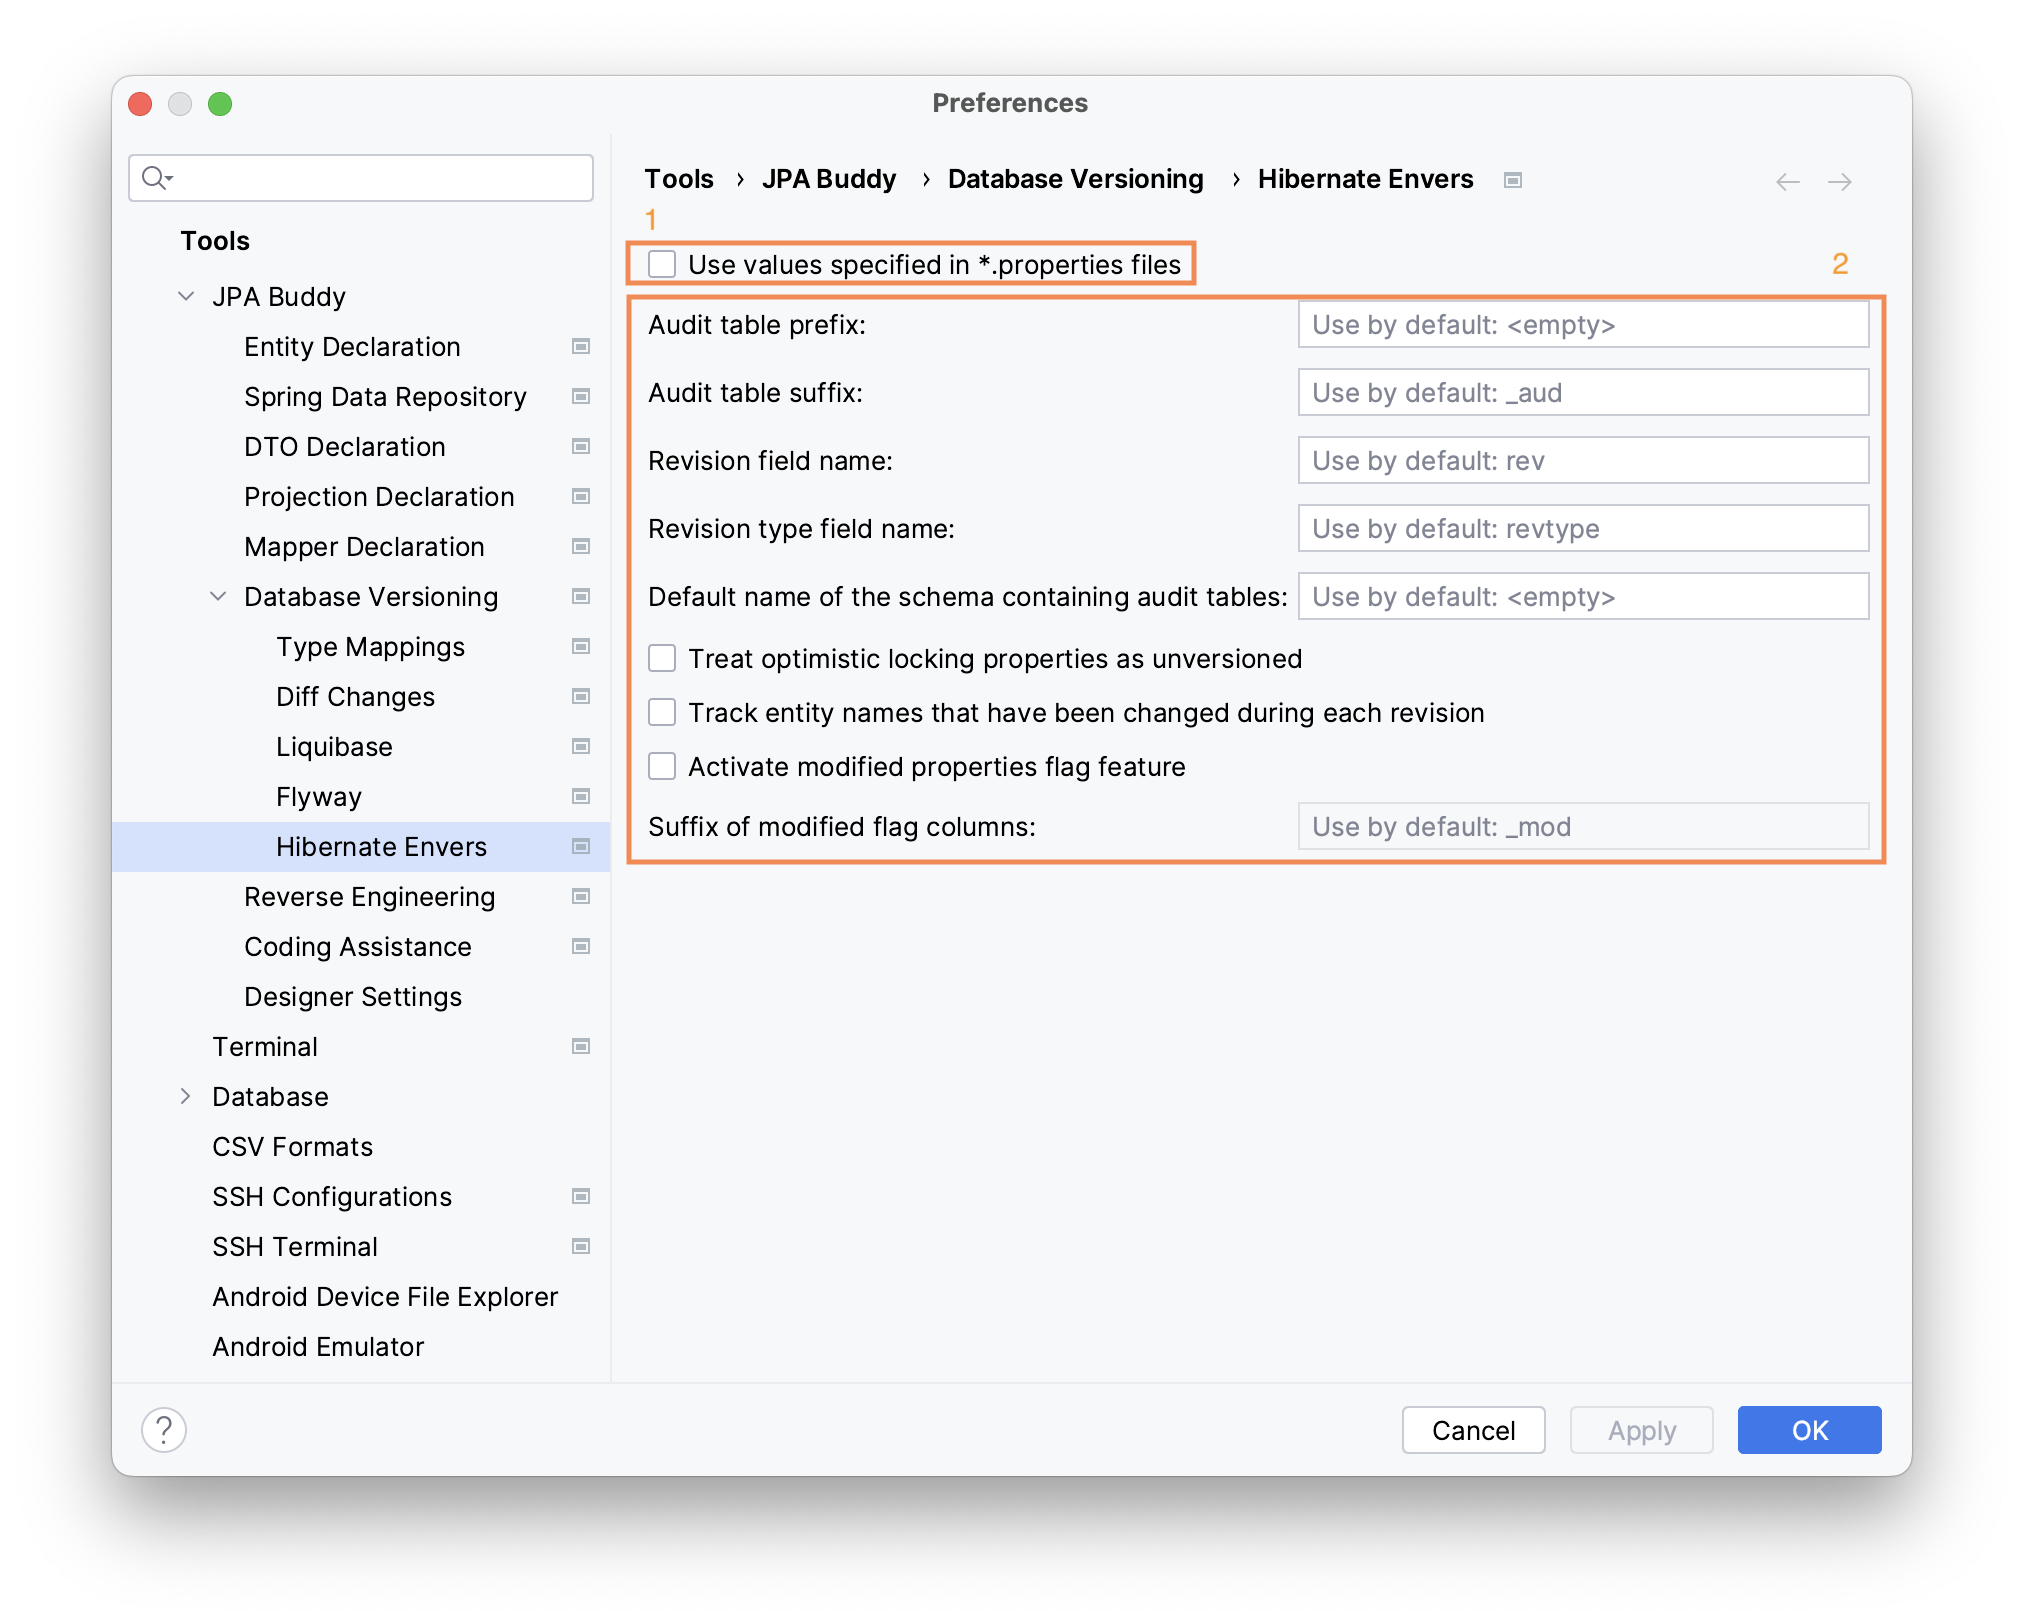Enable Use values specified in *.properties files

click(662, 264)
